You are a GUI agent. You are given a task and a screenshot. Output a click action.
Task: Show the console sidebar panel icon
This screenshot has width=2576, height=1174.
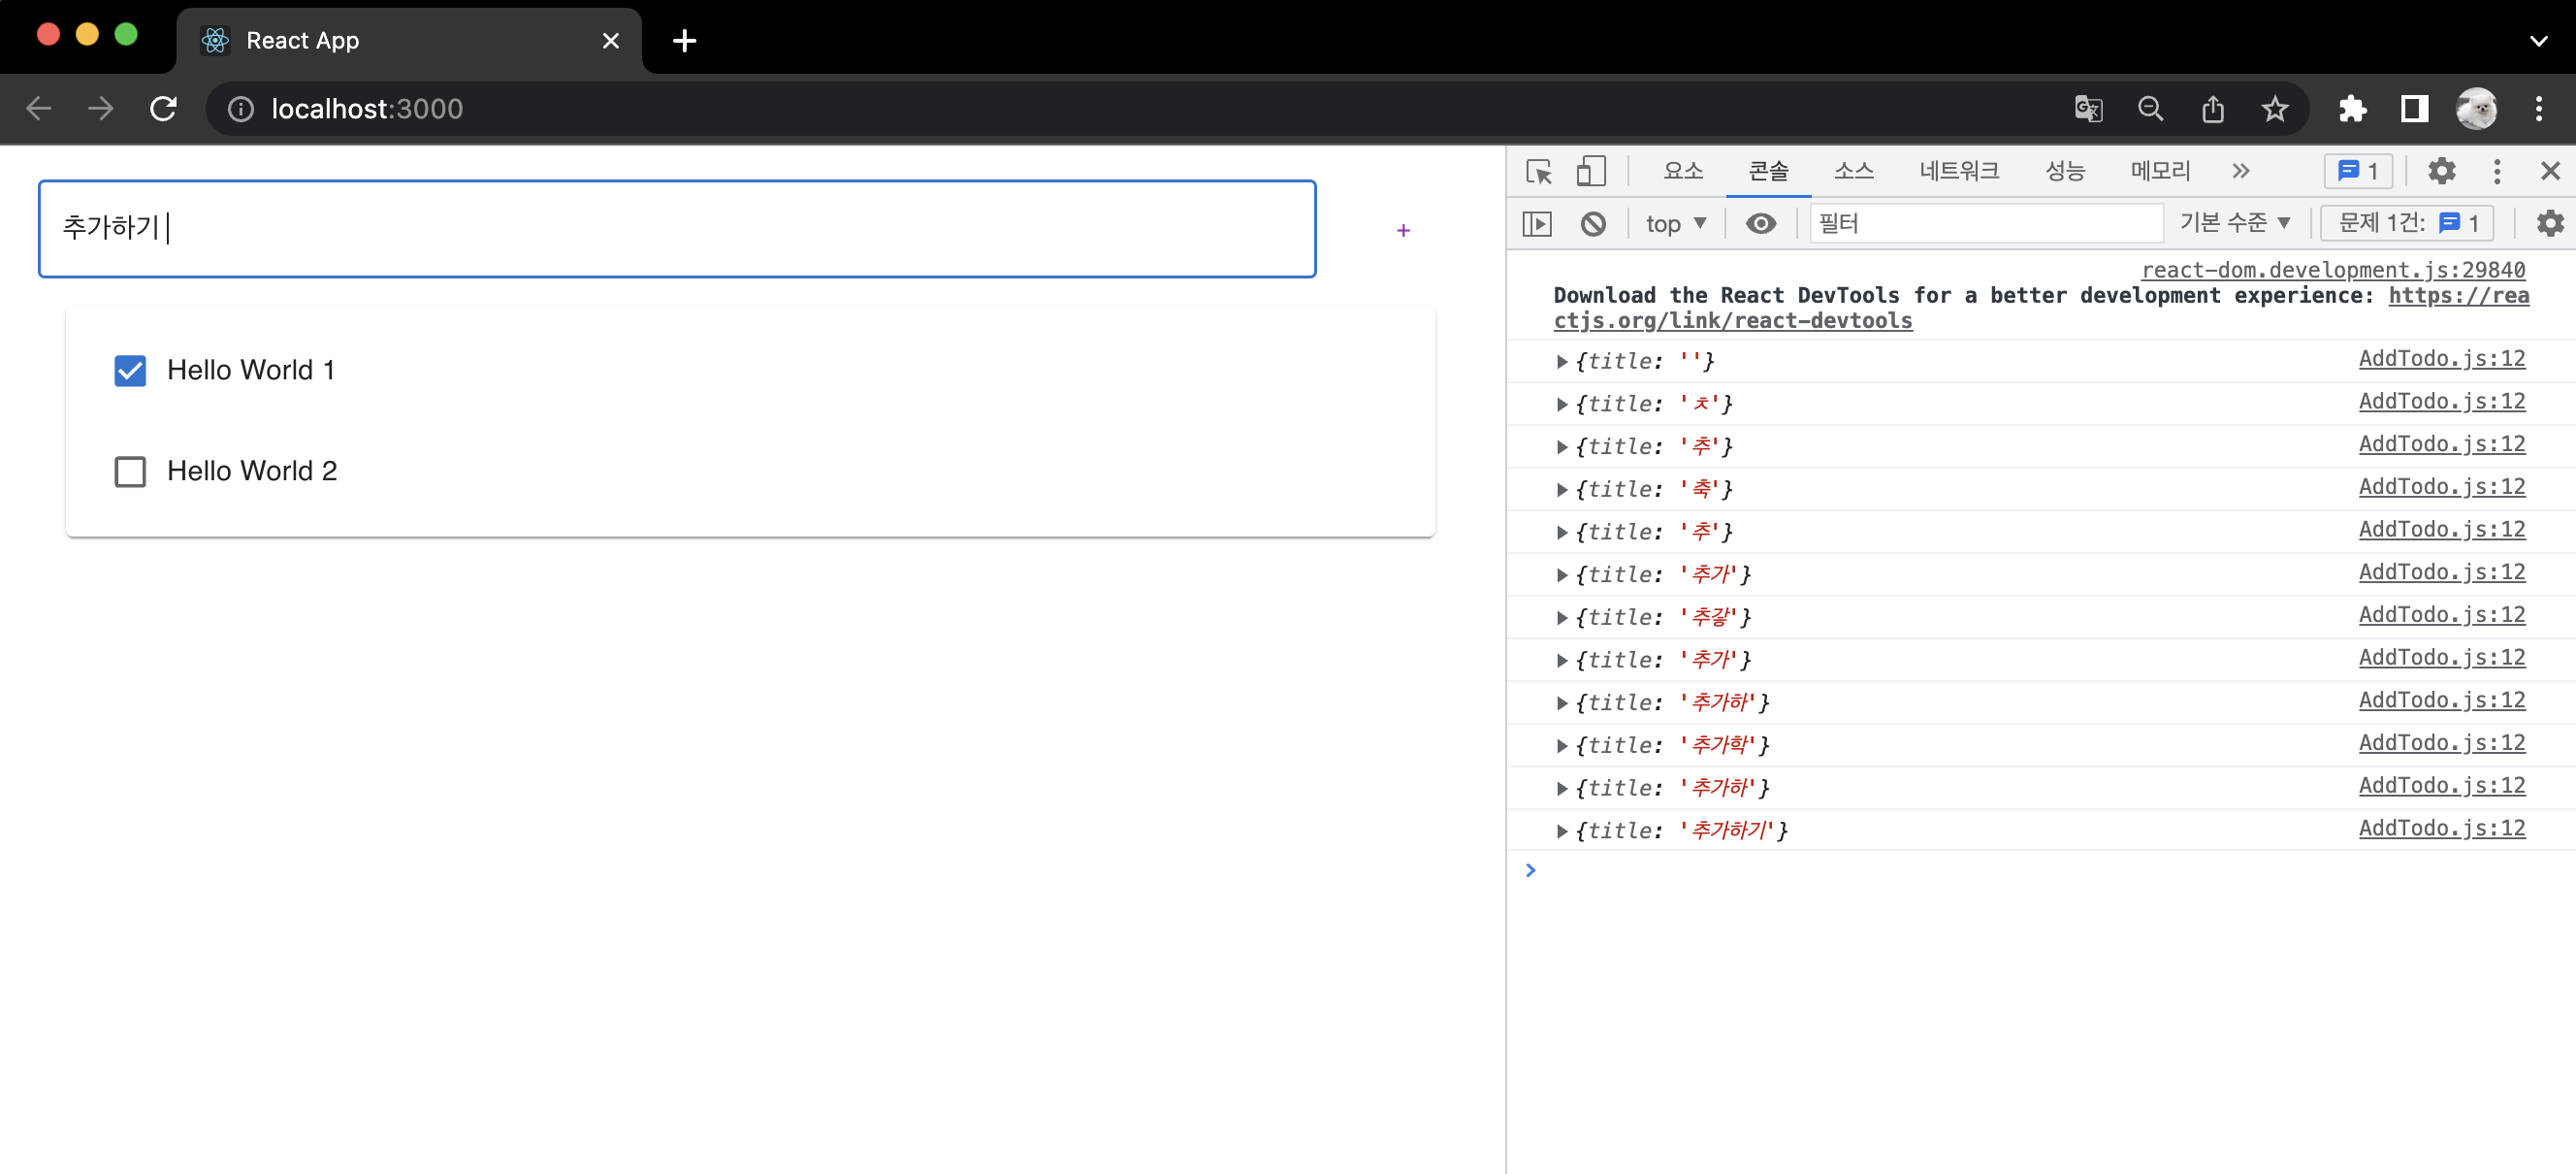tap(1537, 223)
